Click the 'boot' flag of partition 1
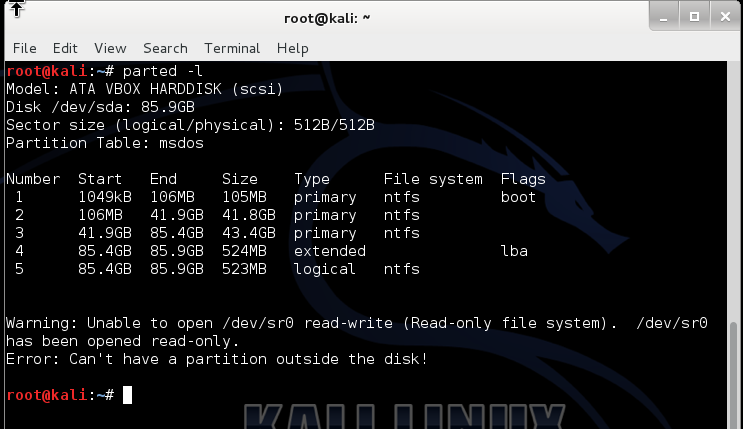Screen dimensions: 743x429 pos(518,197)
